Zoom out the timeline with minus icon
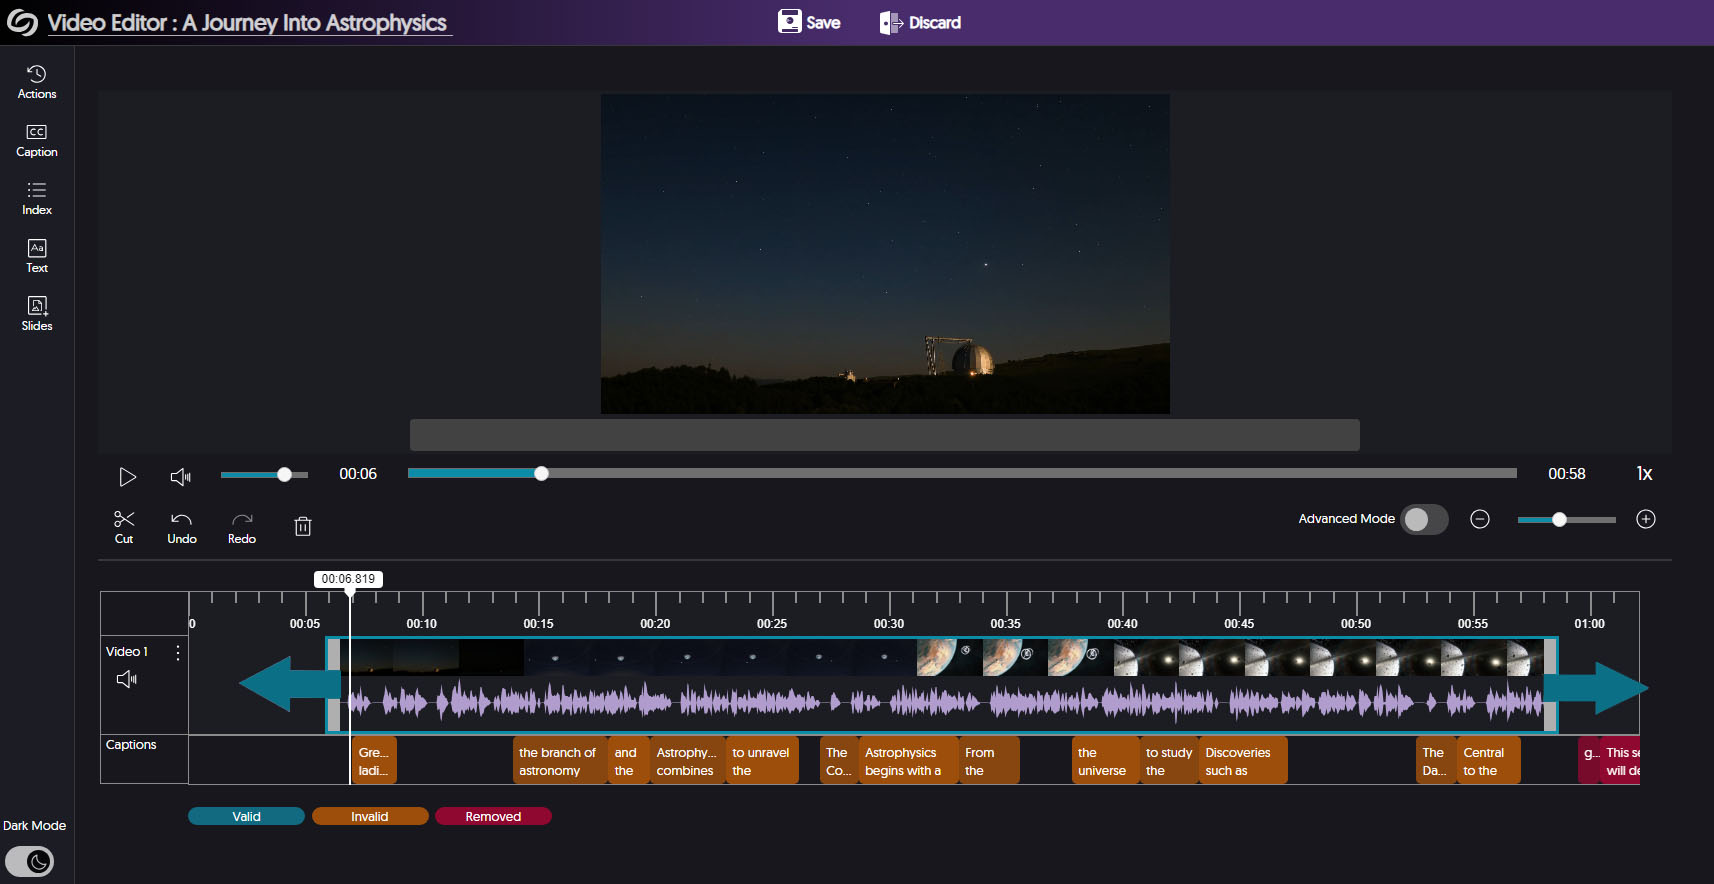The width and height of the screenshot is (1714, 884). click(1480, 519)
